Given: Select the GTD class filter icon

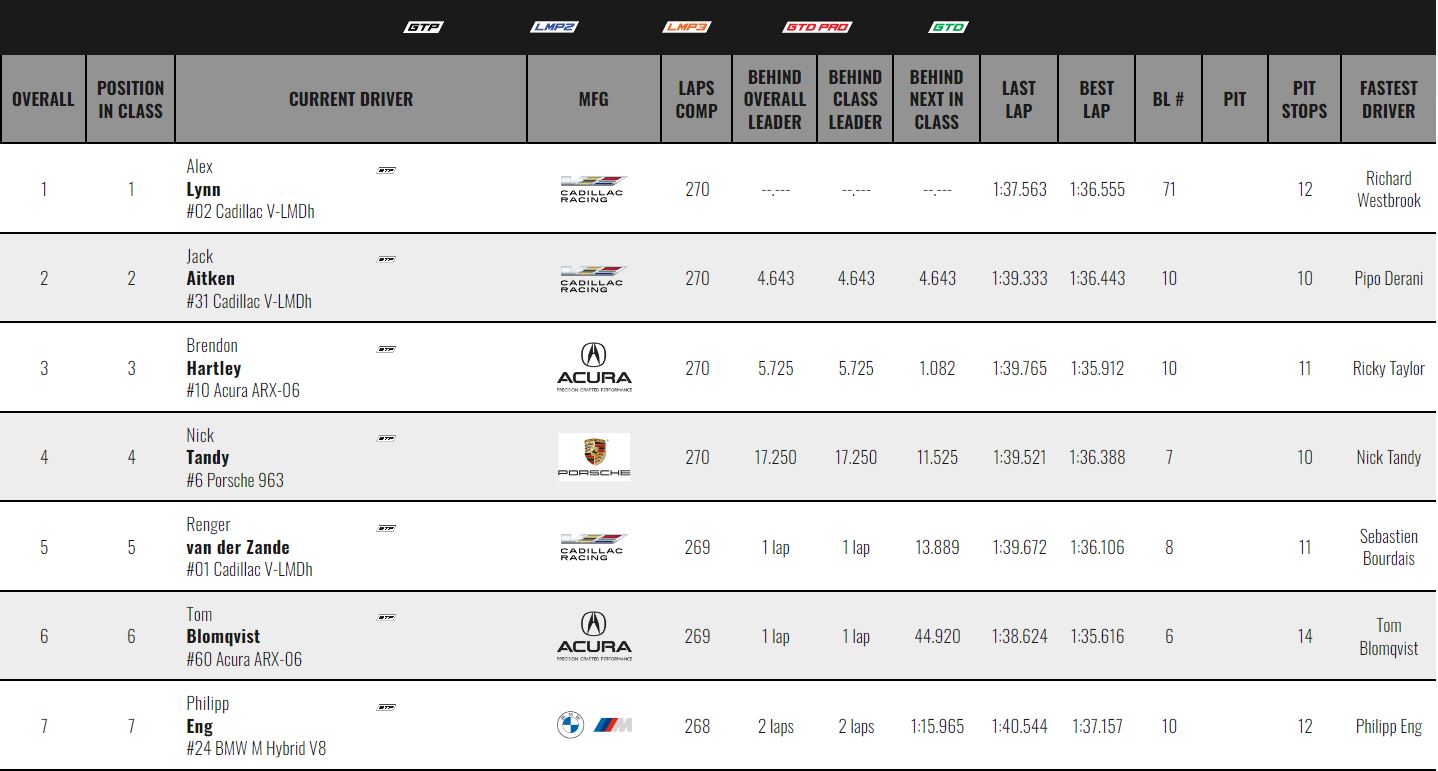Looking at the screenshot, I should pyautogui.click(x=948, y=27).
